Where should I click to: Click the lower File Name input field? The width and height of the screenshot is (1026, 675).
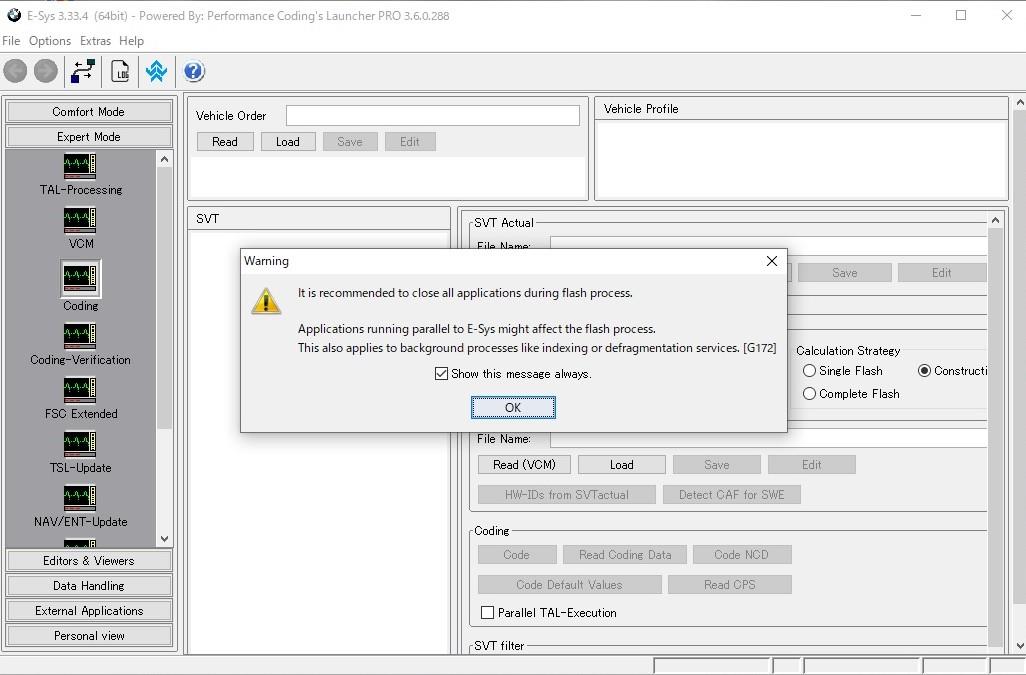tap(768, 438)
